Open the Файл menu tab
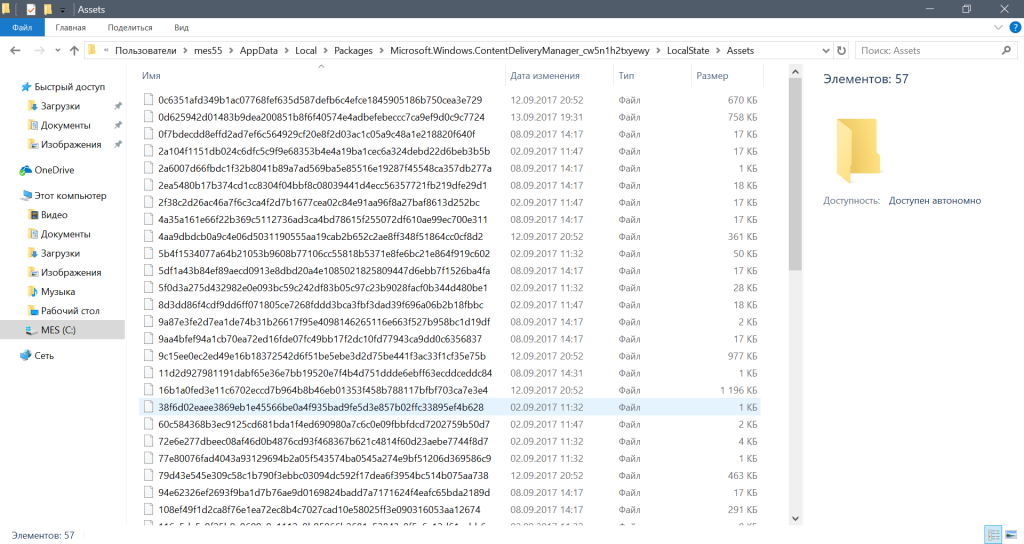 (x=22, y=28)
